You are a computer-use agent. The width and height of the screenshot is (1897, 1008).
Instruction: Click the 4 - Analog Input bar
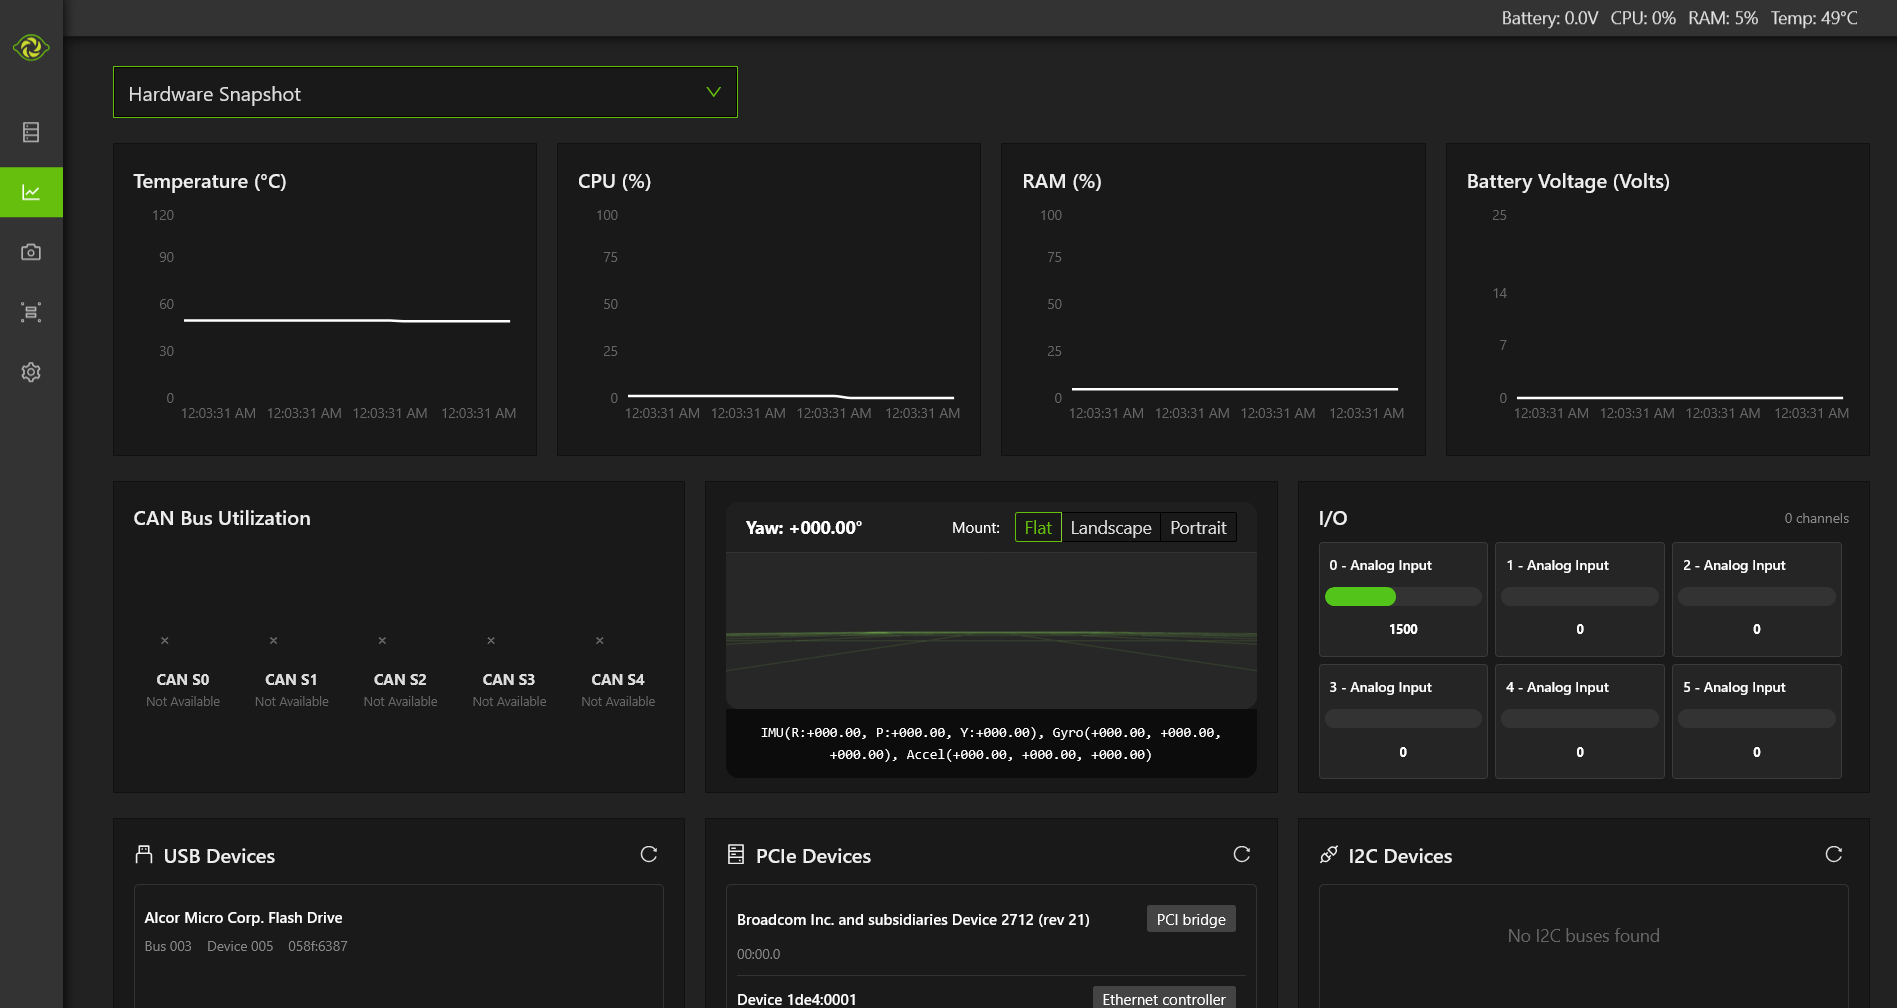[1580, 719]
